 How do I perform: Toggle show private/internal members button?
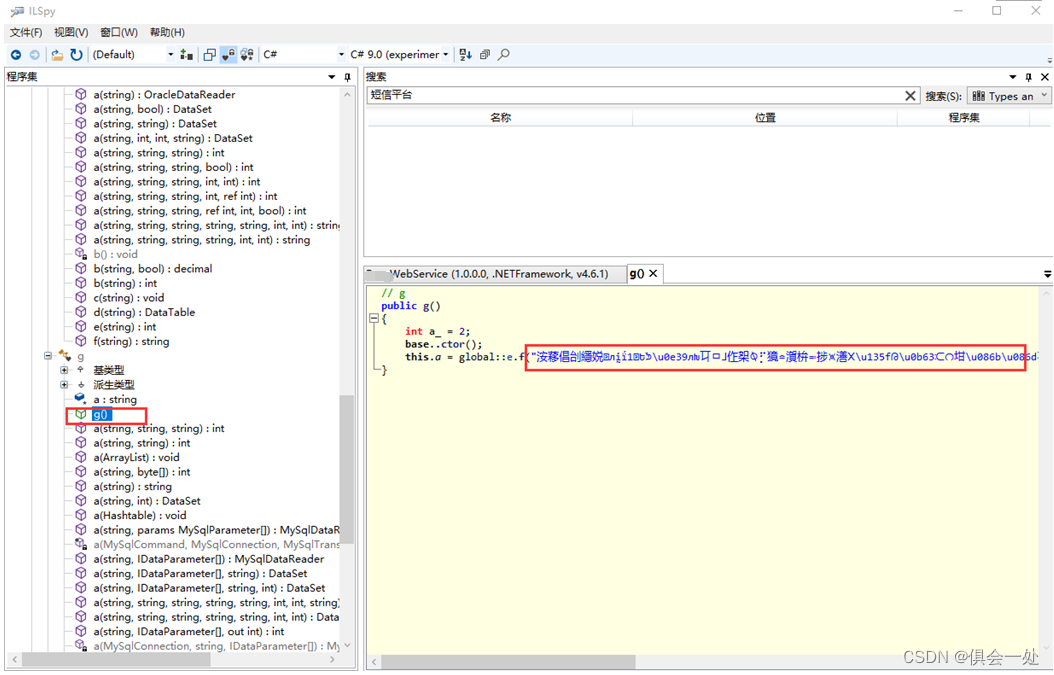tap(228, 55)
